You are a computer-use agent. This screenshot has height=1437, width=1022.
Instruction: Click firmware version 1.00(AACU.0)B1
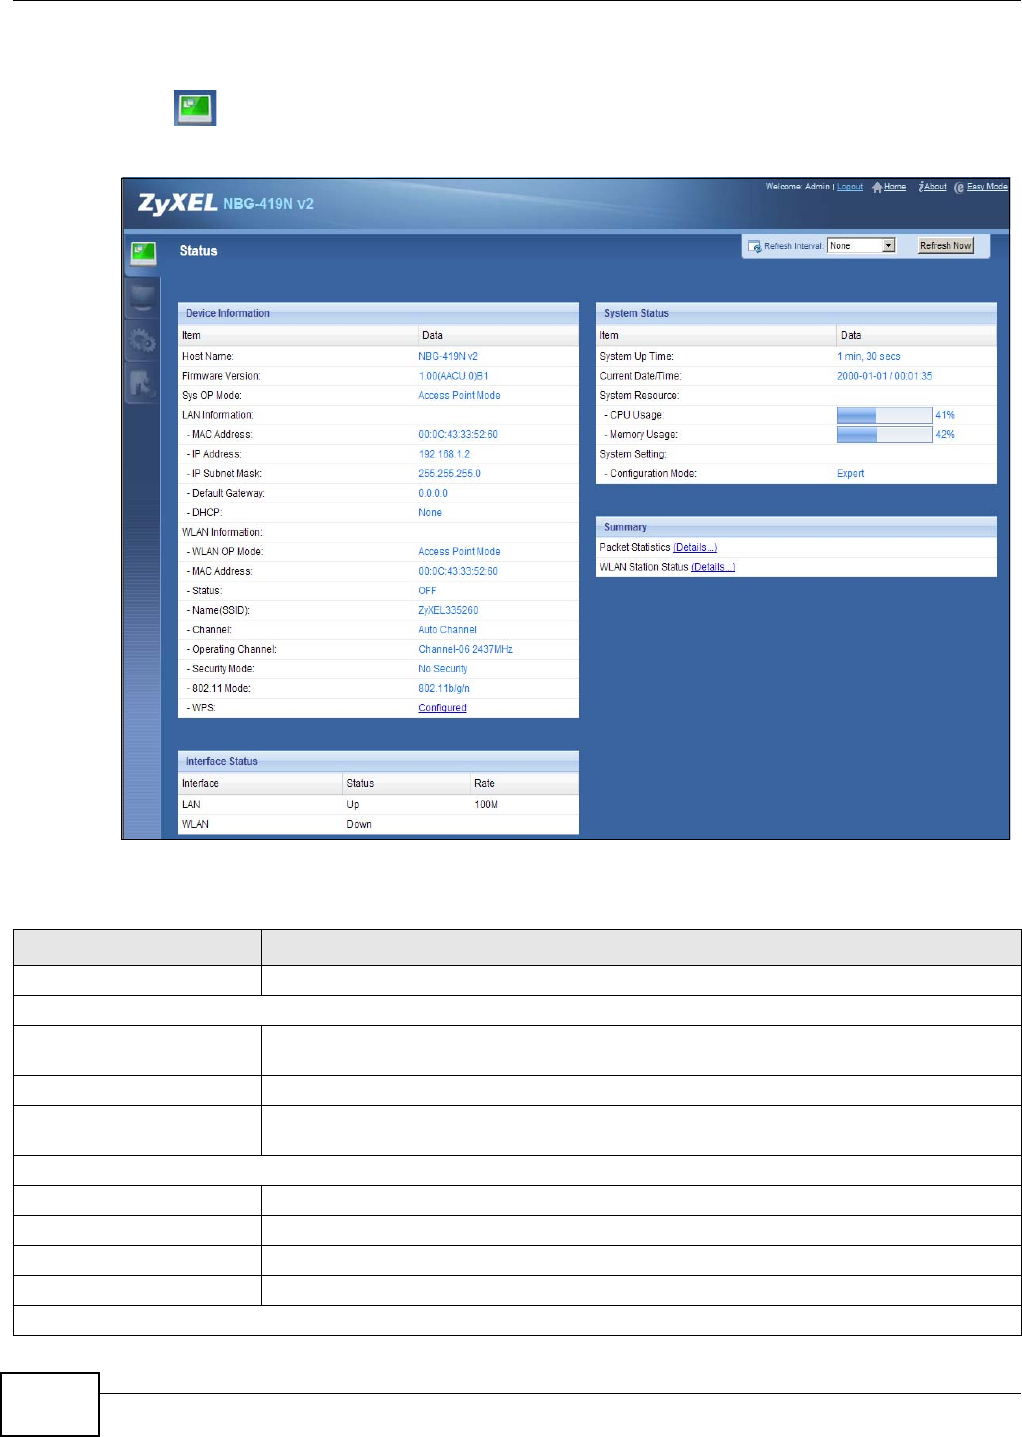(x=453, y=376)
